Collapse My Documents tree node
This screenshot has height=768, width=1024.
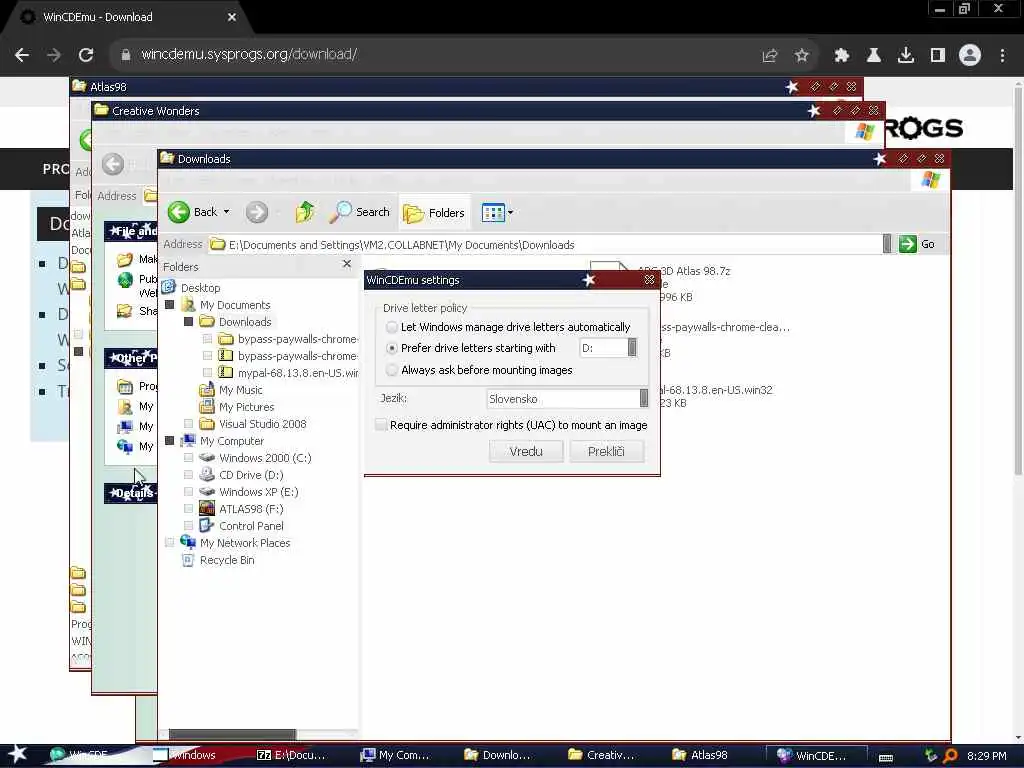(x=170, y=305)
